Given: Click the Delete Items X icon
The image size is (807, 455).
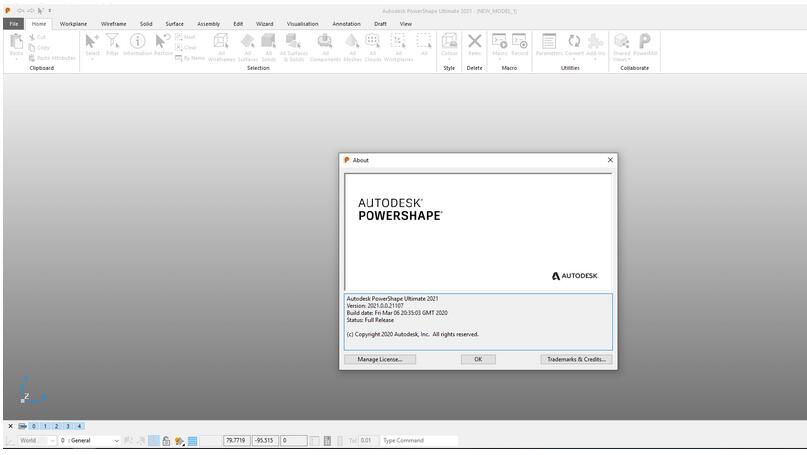Looking at the screenshot, I should (475, 41).
